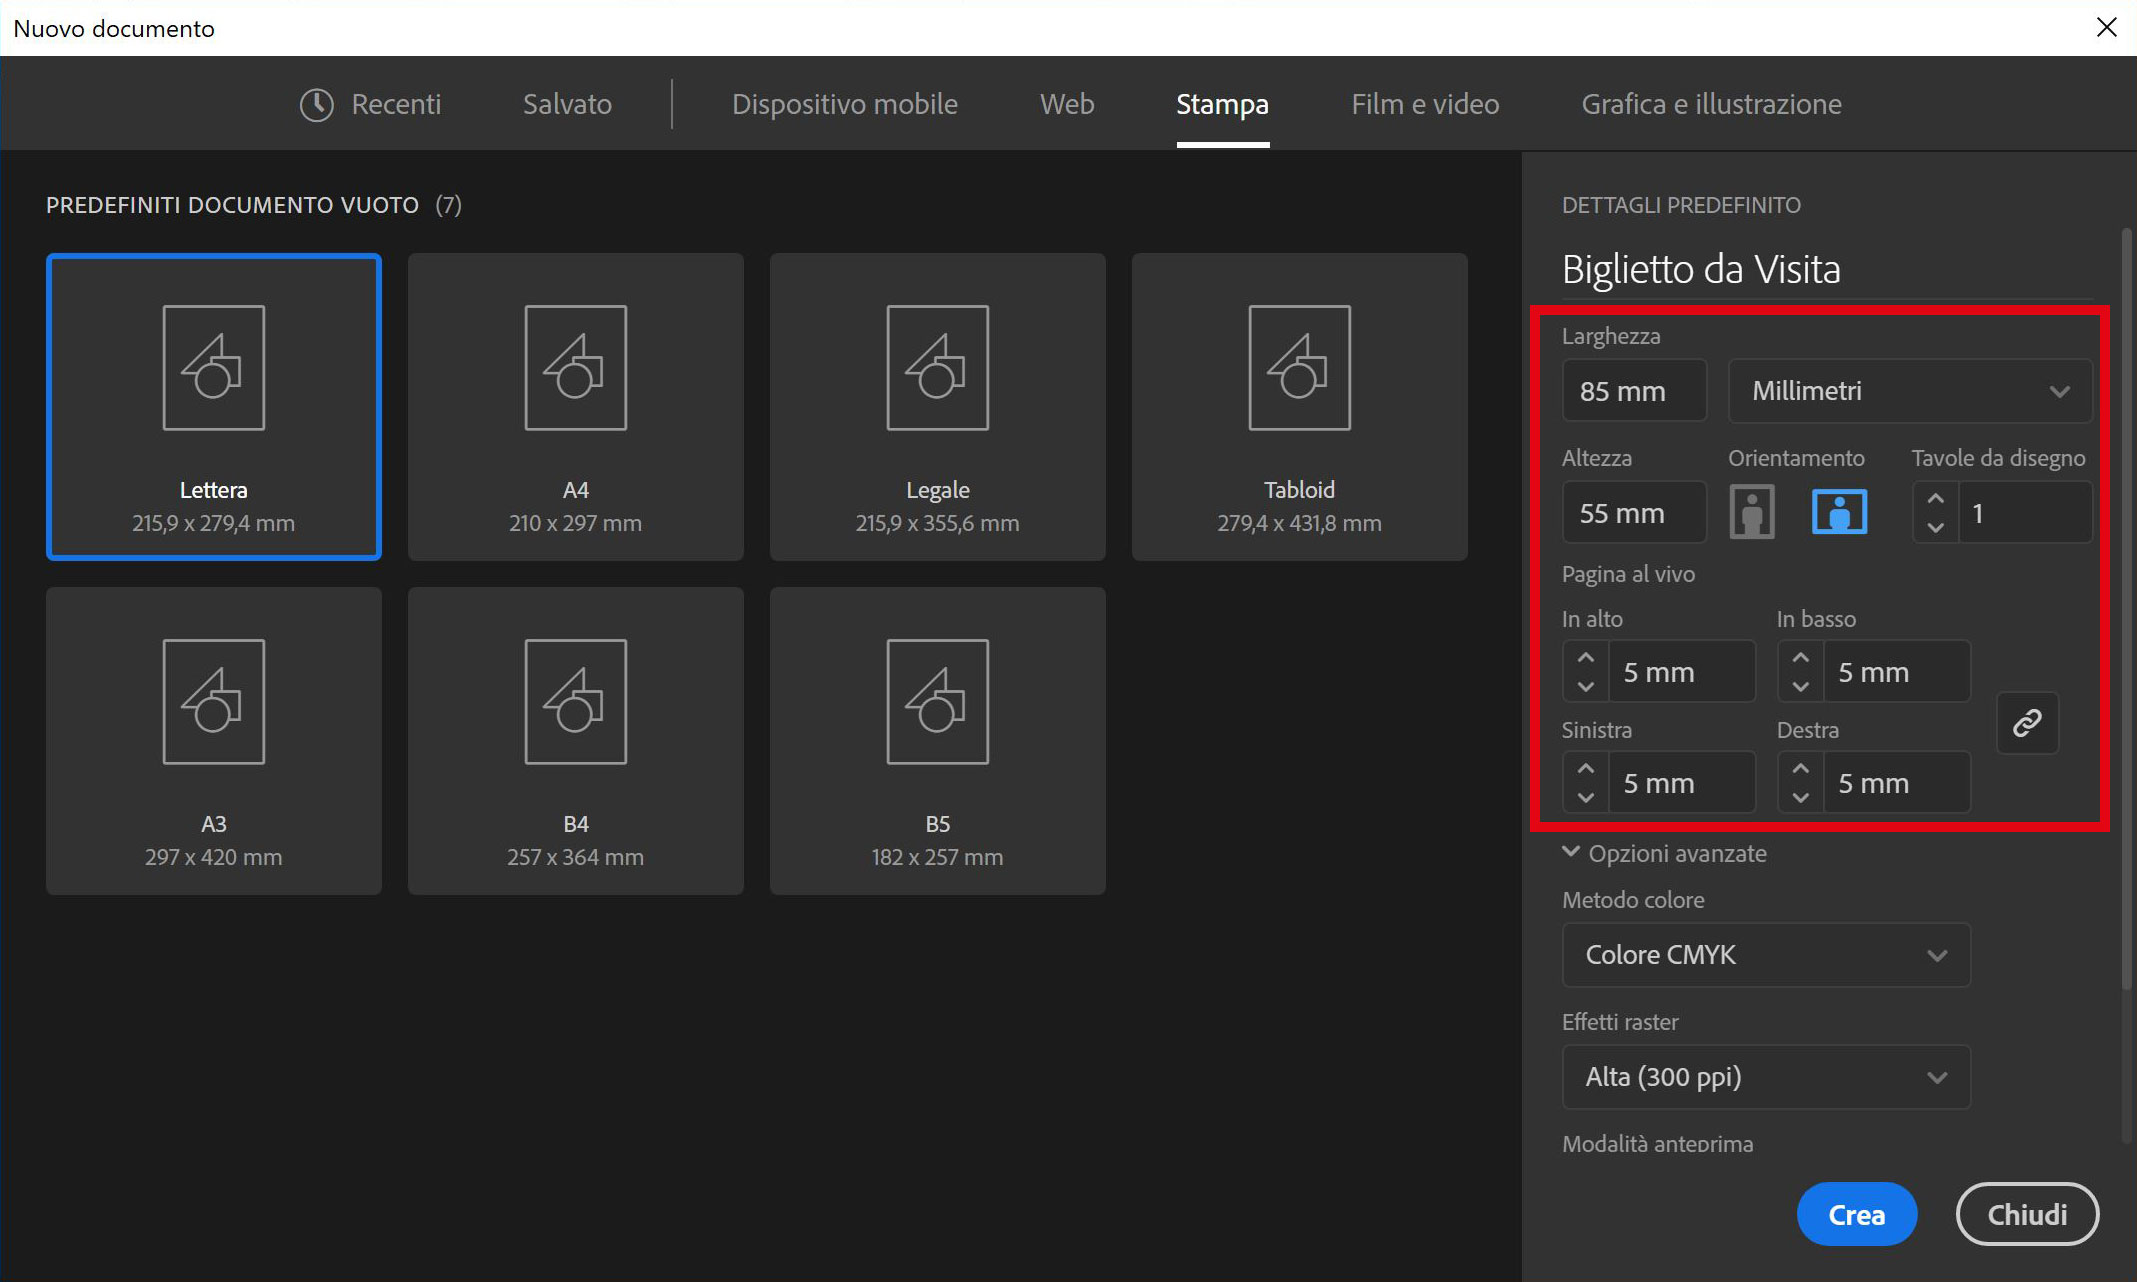Toggle the bleed link chain icon
Screen dimensions: 2137x1282
click(x=2027, y=722)
